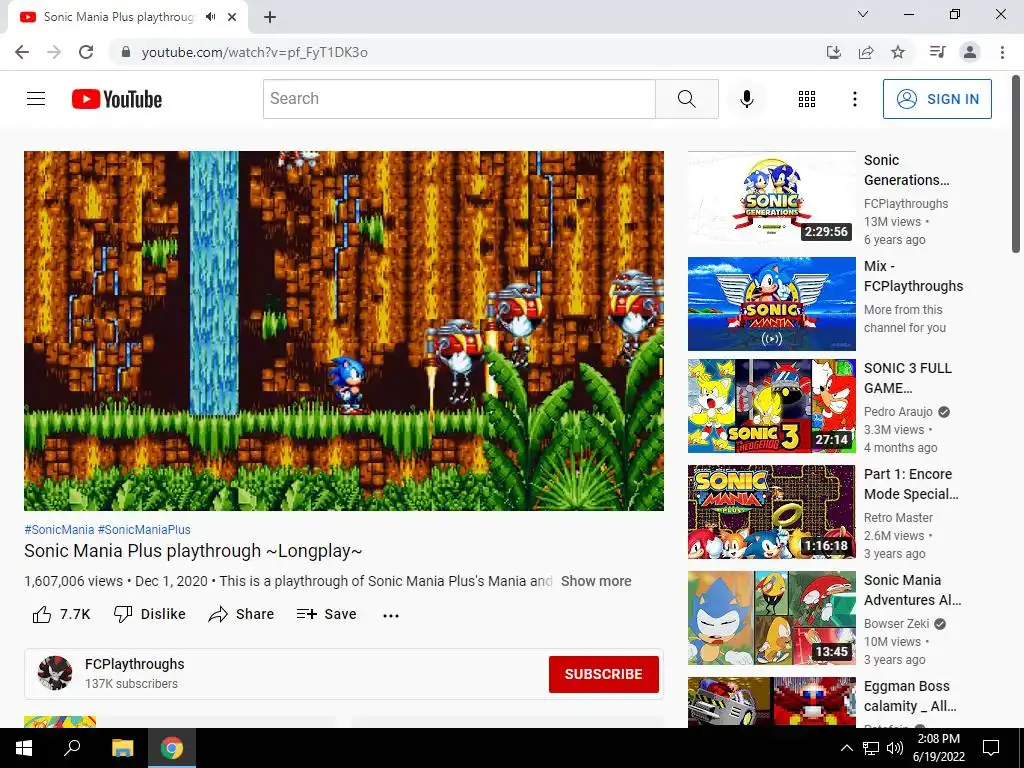The image size is (1024, 768).
Task: Click the page vertical scrollbar
Action: (x=1017, y=163)
